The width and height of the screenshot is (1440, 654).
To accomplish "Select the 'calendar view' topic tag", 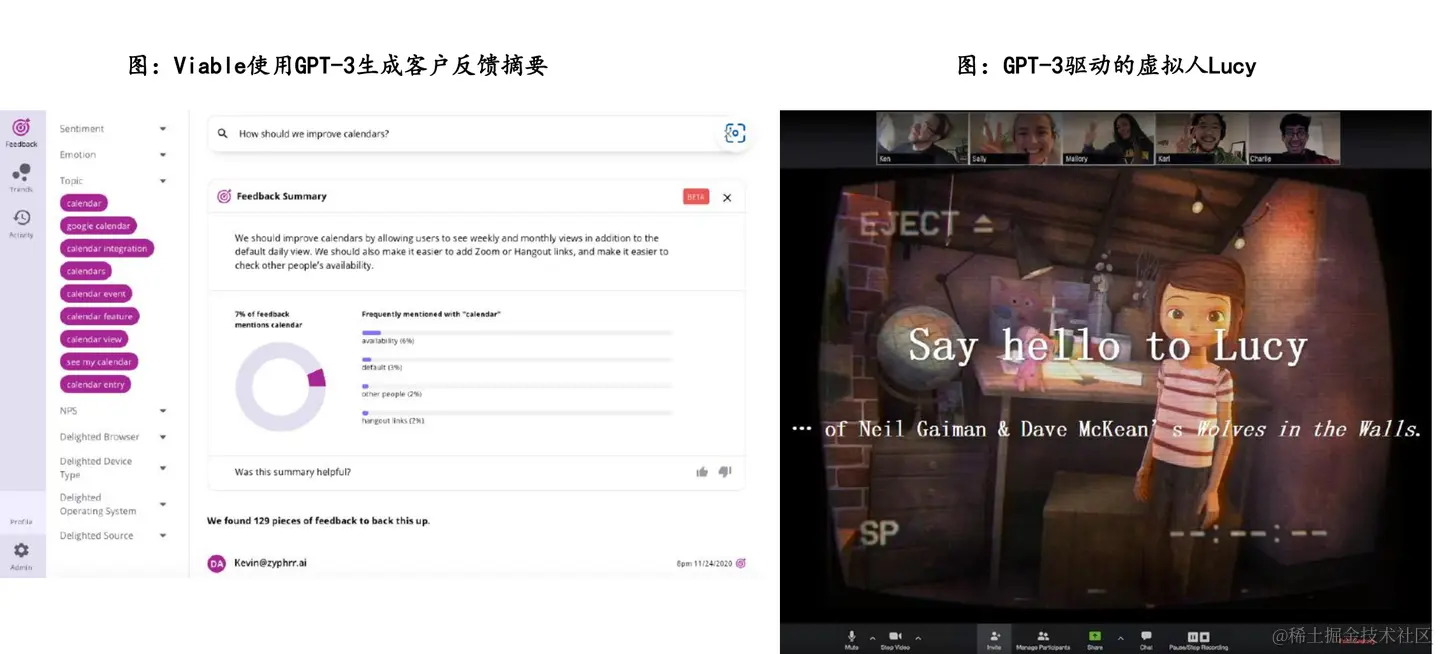I will [x=94, y=339].
